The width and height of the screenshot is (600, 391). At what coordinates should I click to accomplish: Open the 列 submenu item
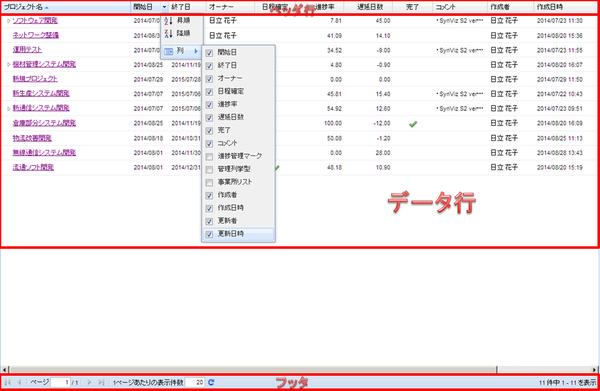(181, 51)
